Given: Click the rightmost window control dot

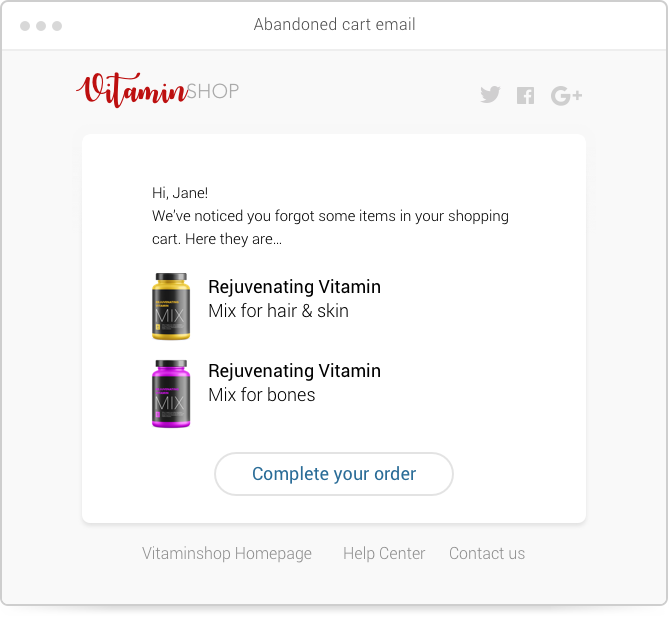Looking at the screenshot, I should pyautogui.click(x=57, y=26).
